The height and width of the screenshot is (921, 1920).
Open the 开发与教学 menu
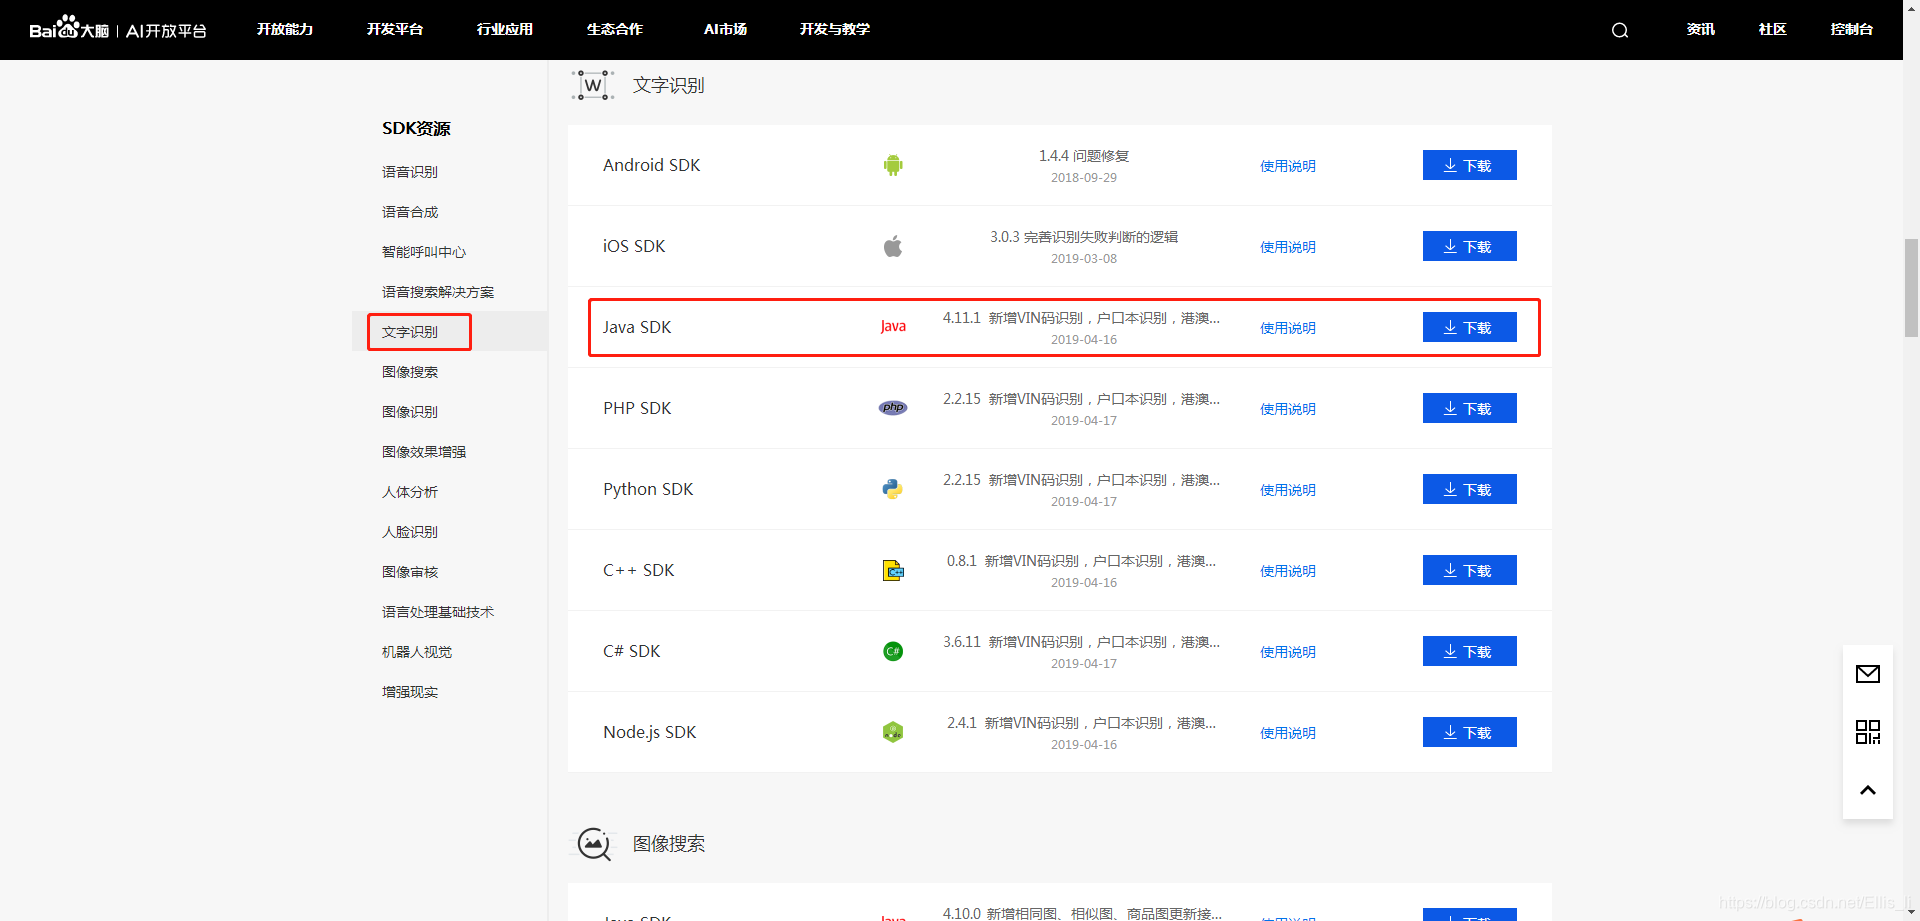click(x=835, y=29)
